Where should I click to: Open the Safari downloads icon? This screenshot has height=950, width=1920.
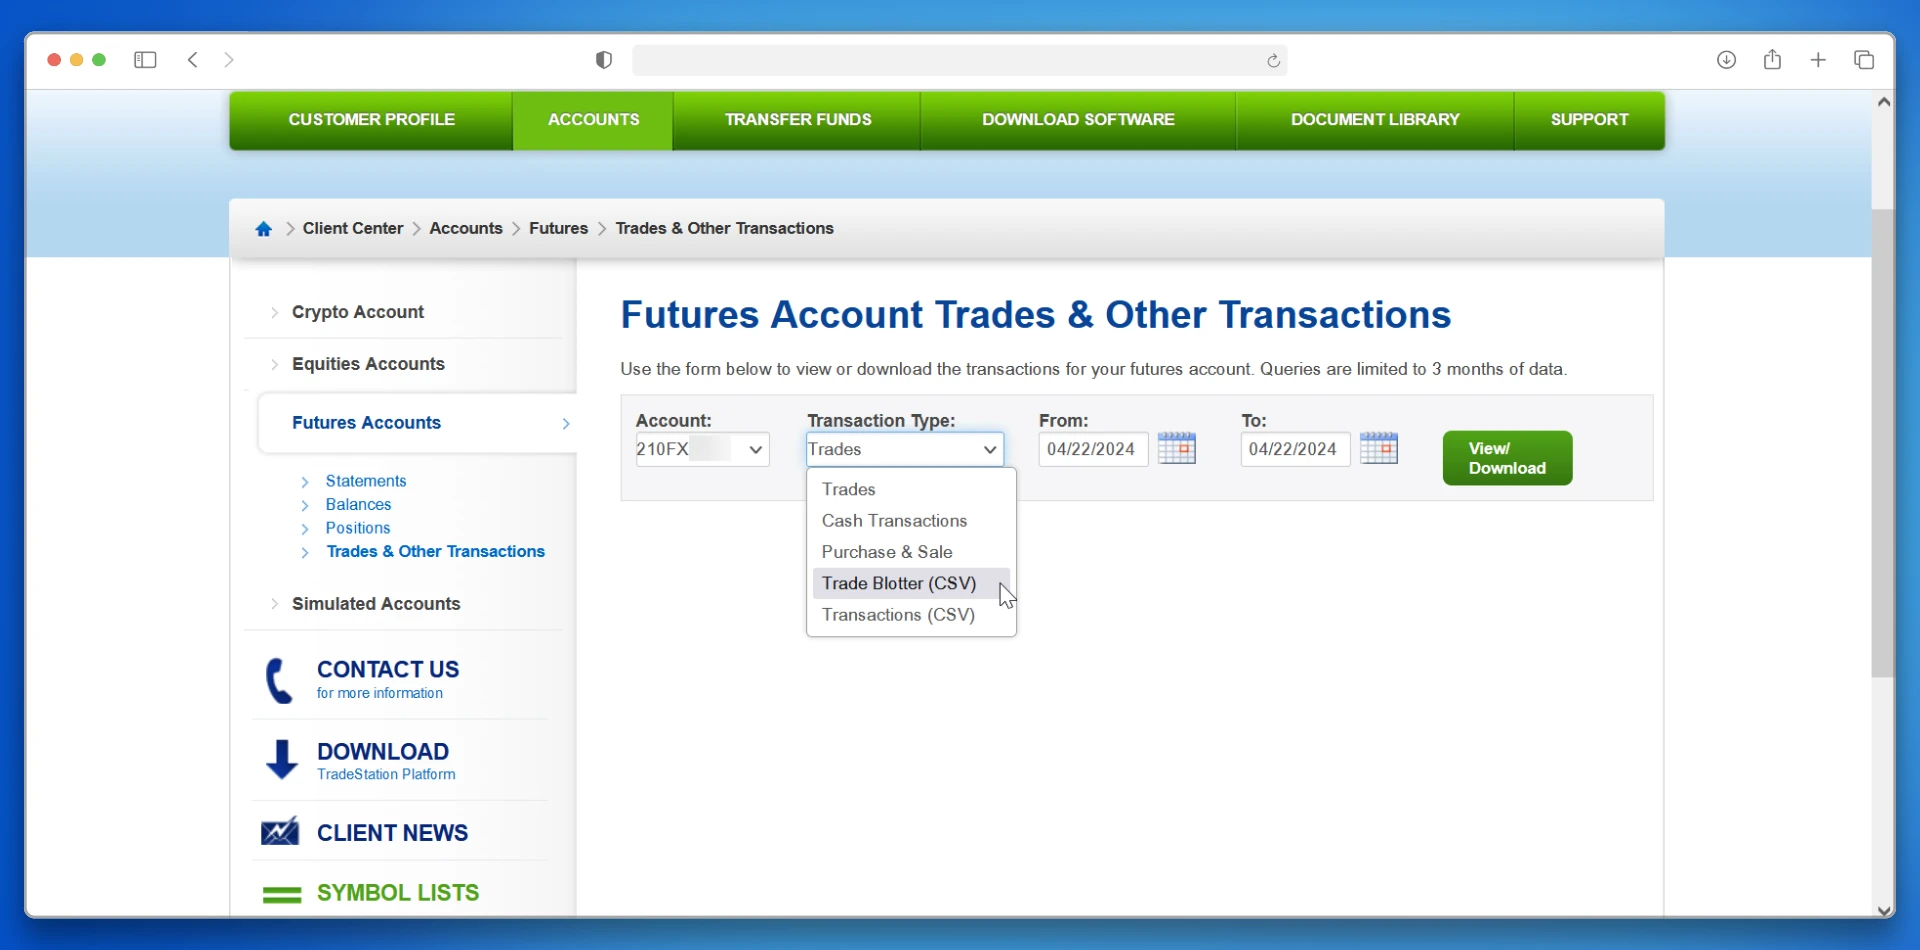point(1726,60)
